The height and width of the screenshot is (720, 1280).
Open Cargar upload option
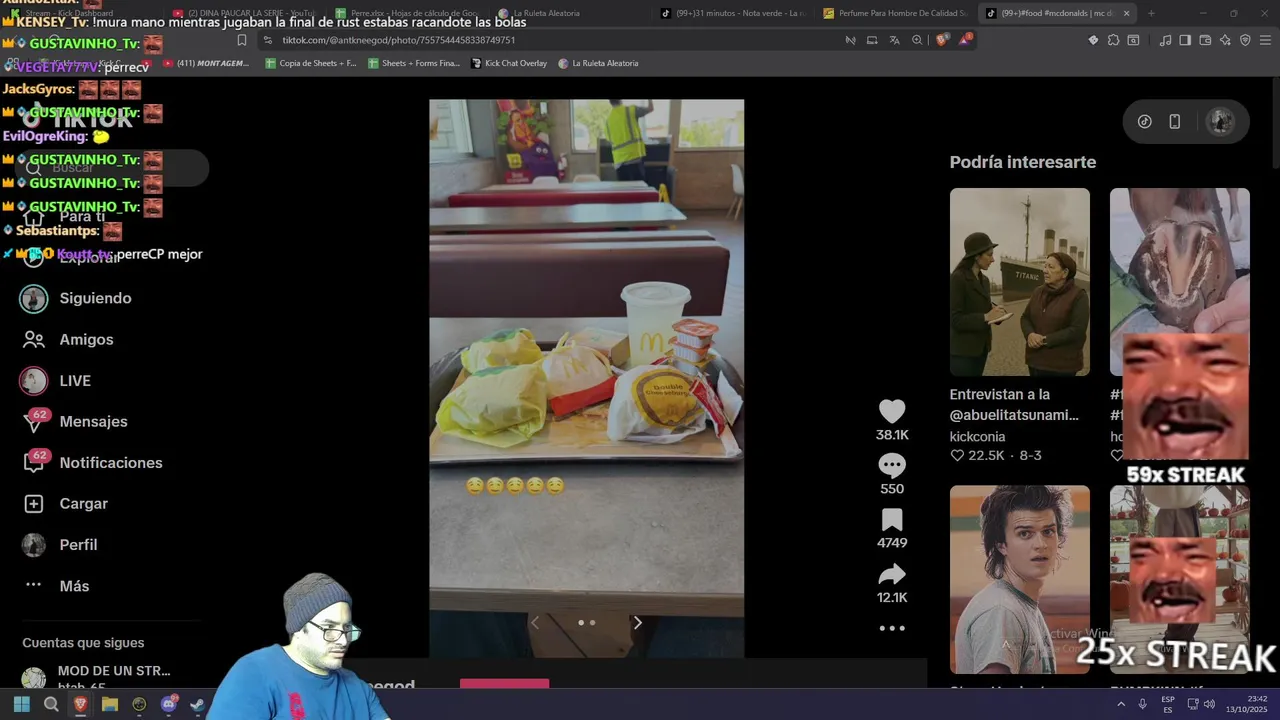(x=83, y=503)
